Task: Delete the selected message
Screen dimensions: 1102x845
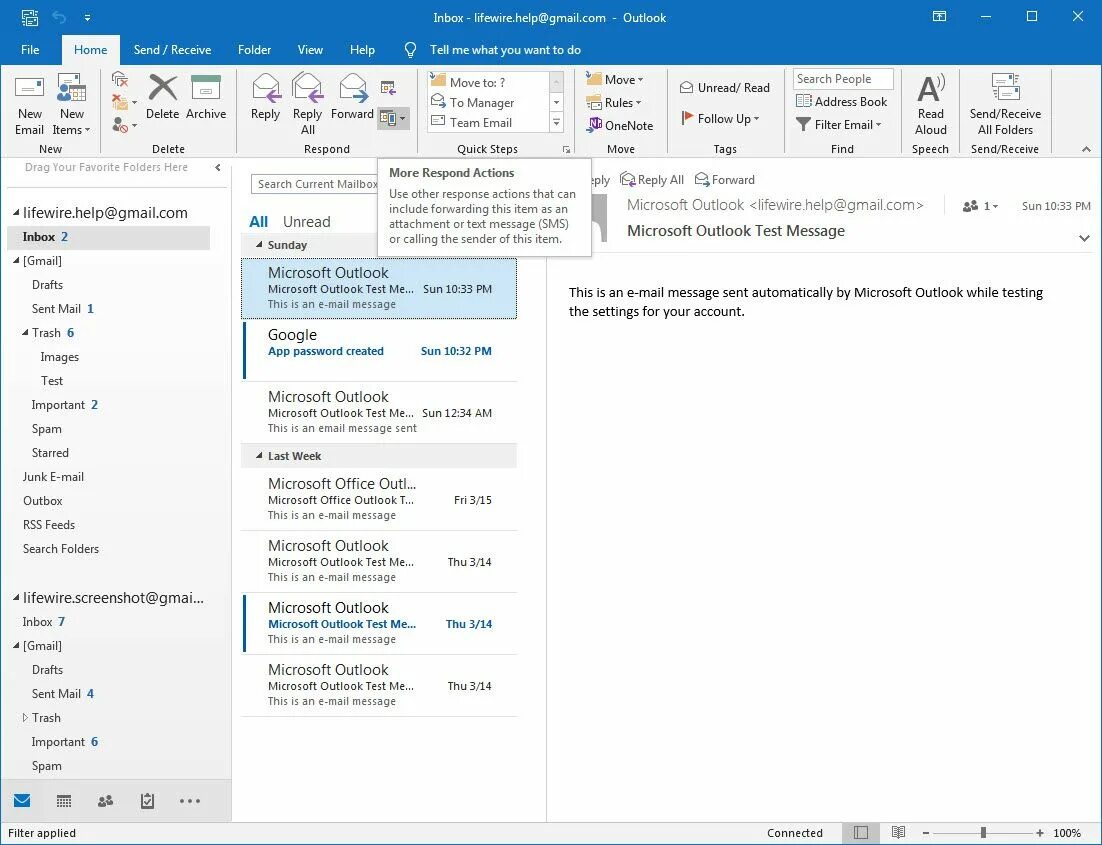Action: (162, 98)
